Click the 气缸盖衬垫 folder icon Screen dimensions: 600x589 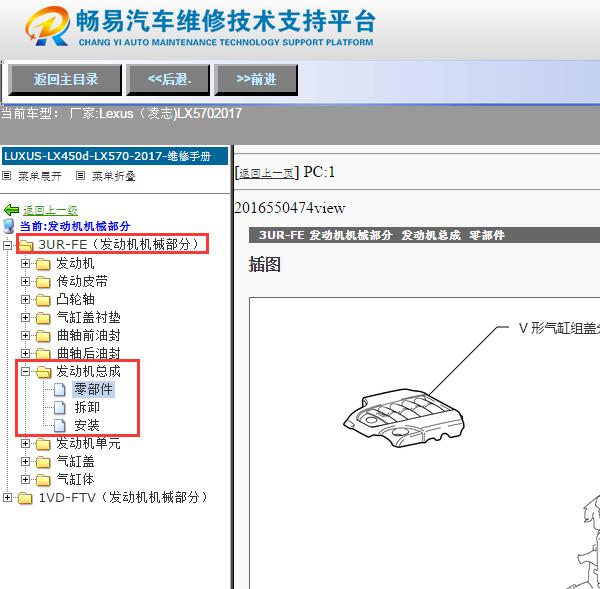coord(43,318)
